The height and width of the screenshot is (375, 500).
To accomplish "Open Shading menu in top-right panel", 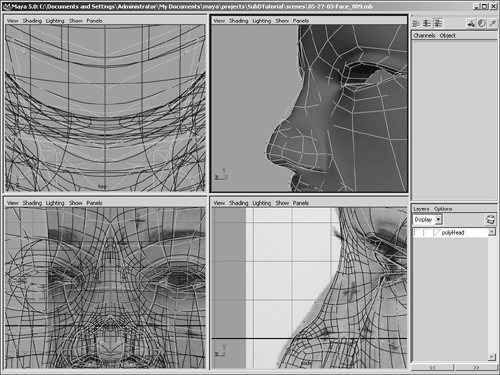I will tap(238, 21).
